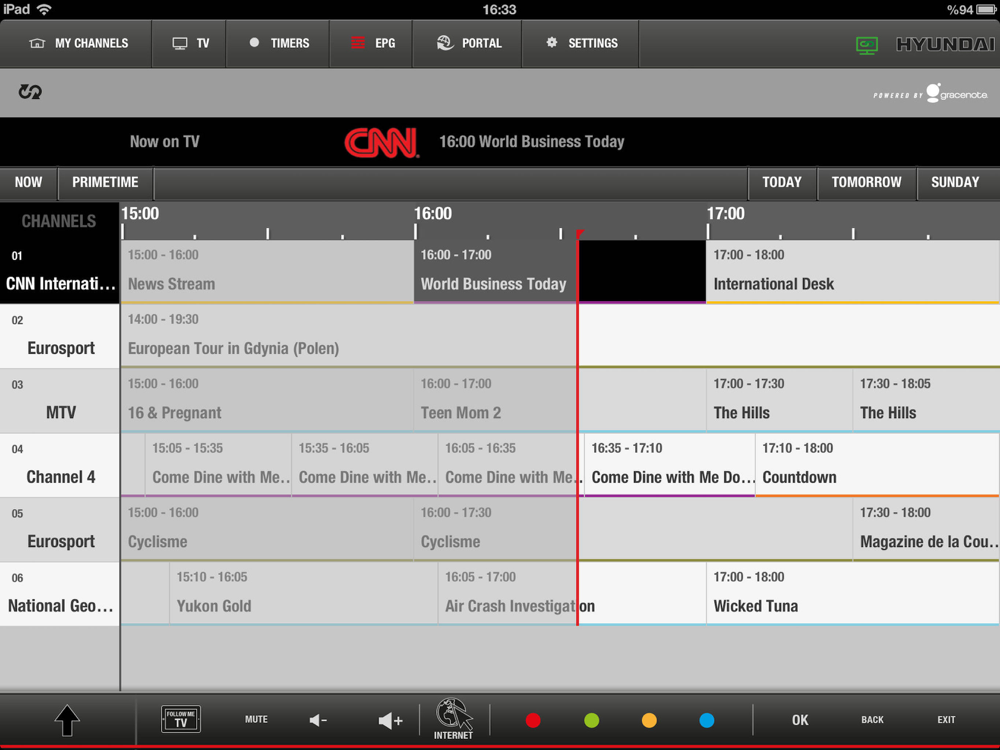Image resolution: width=1000 pixels, height=750 pixels.
Task: Open the Countdown programme
Action: tap(878, 465)
